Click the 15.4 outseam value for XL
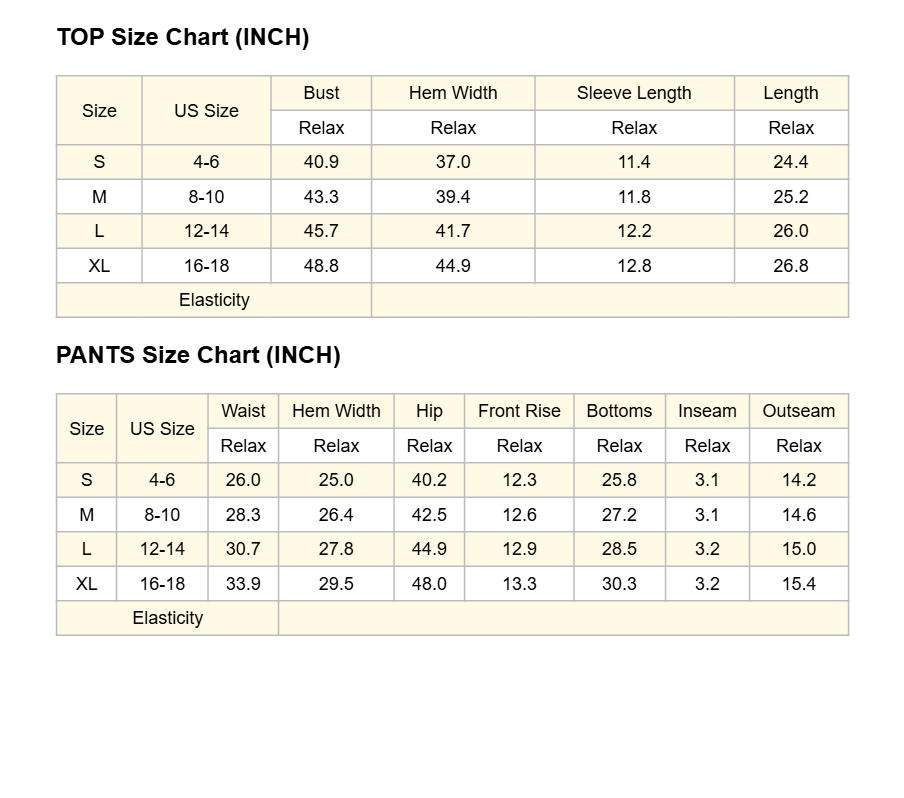Screen dimensions: 904x798 pyautogui.click(x=799, y=584)
